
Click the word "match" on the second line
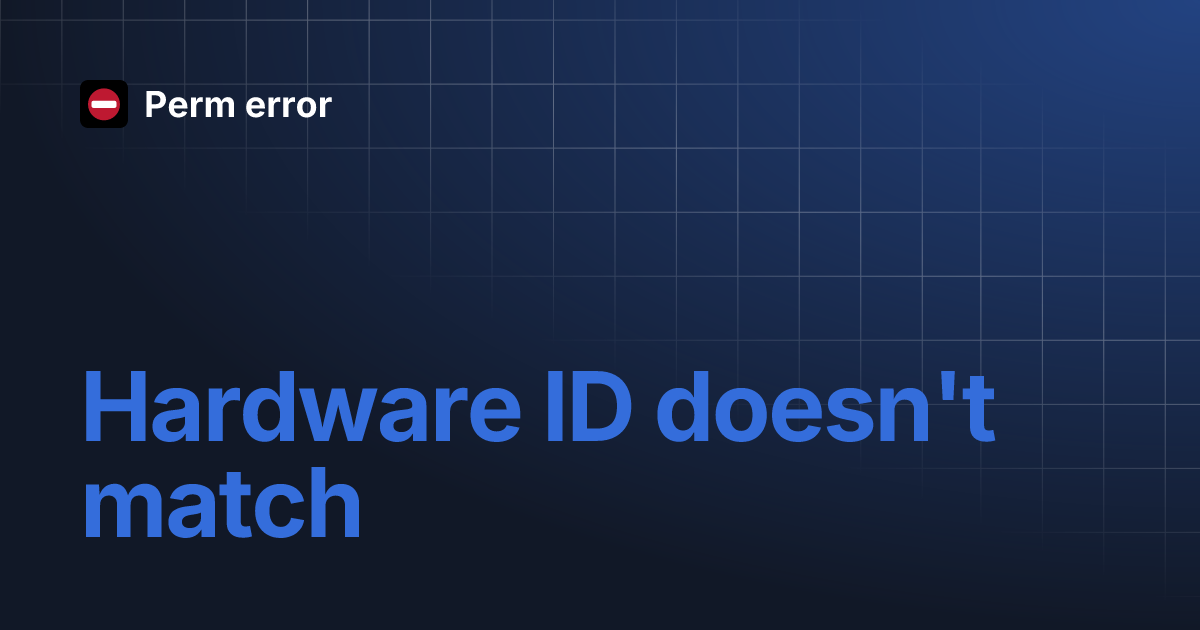pyautogui.click(x=222, y=503)
